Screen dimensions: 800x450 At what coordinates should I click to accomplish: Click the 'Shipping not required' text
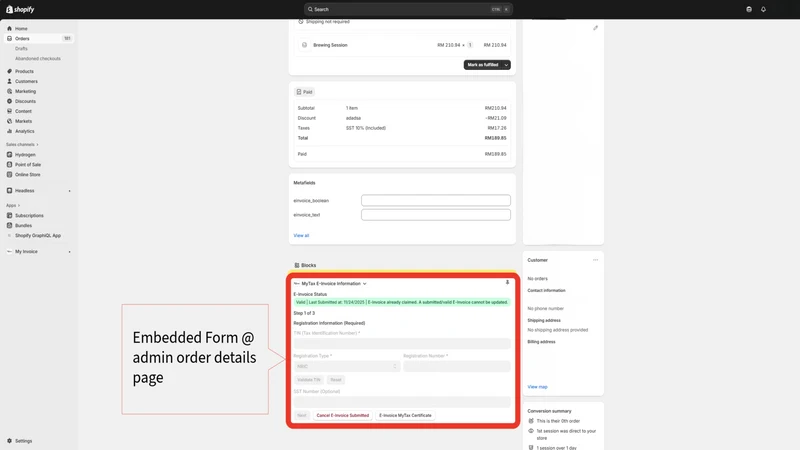pyautogui.click(x=328, y=21)
